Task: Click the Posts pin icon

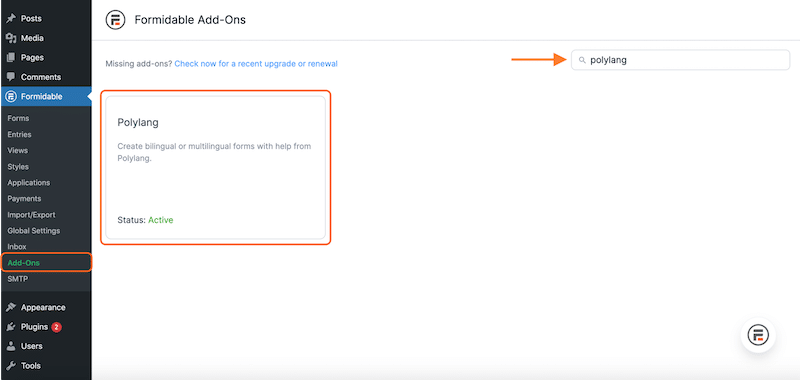Action: (11, 18)
